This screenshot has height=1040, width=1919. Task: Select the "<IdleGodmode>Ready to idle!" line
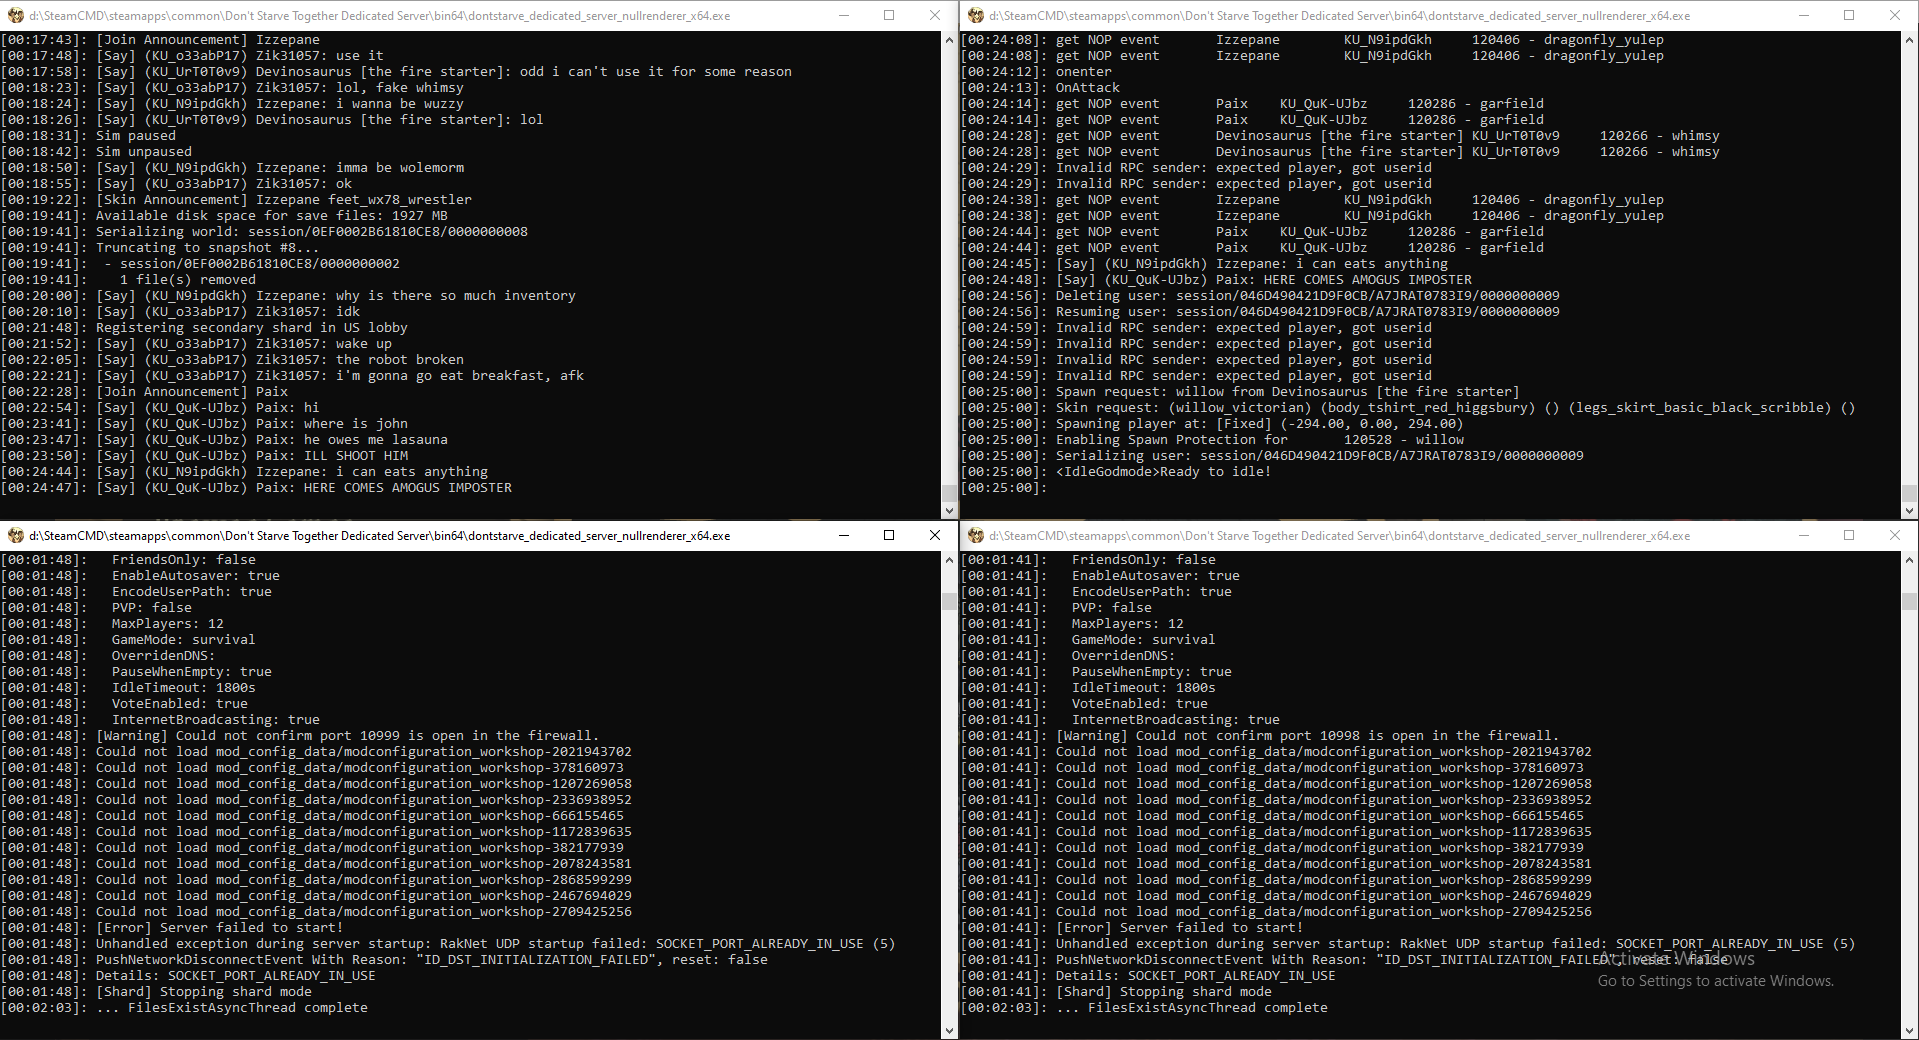pyautogui.click(x=1116, y=472)
